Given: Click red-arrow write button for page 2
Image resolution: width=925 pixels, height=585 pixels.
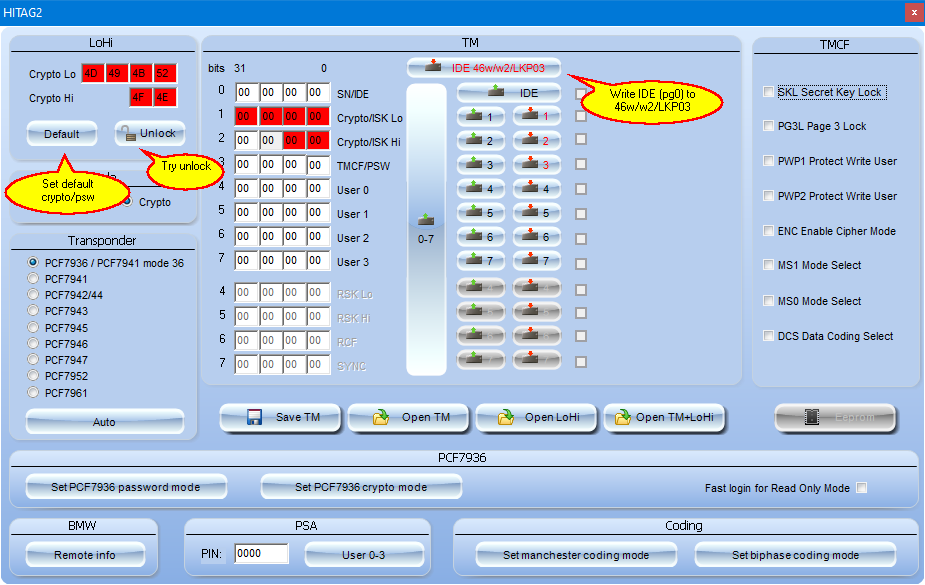Looking at the screenshot, I should tap(537, 141).
